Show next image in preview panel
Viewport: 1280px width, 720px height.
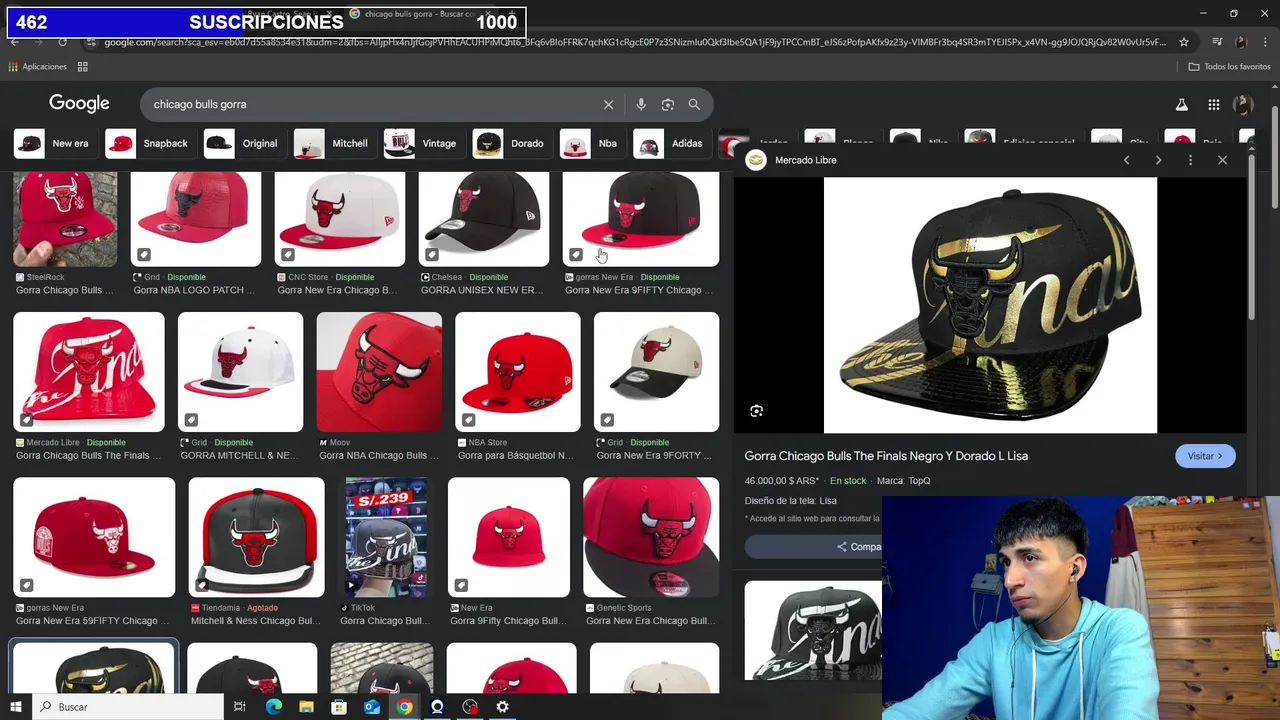1158,160
